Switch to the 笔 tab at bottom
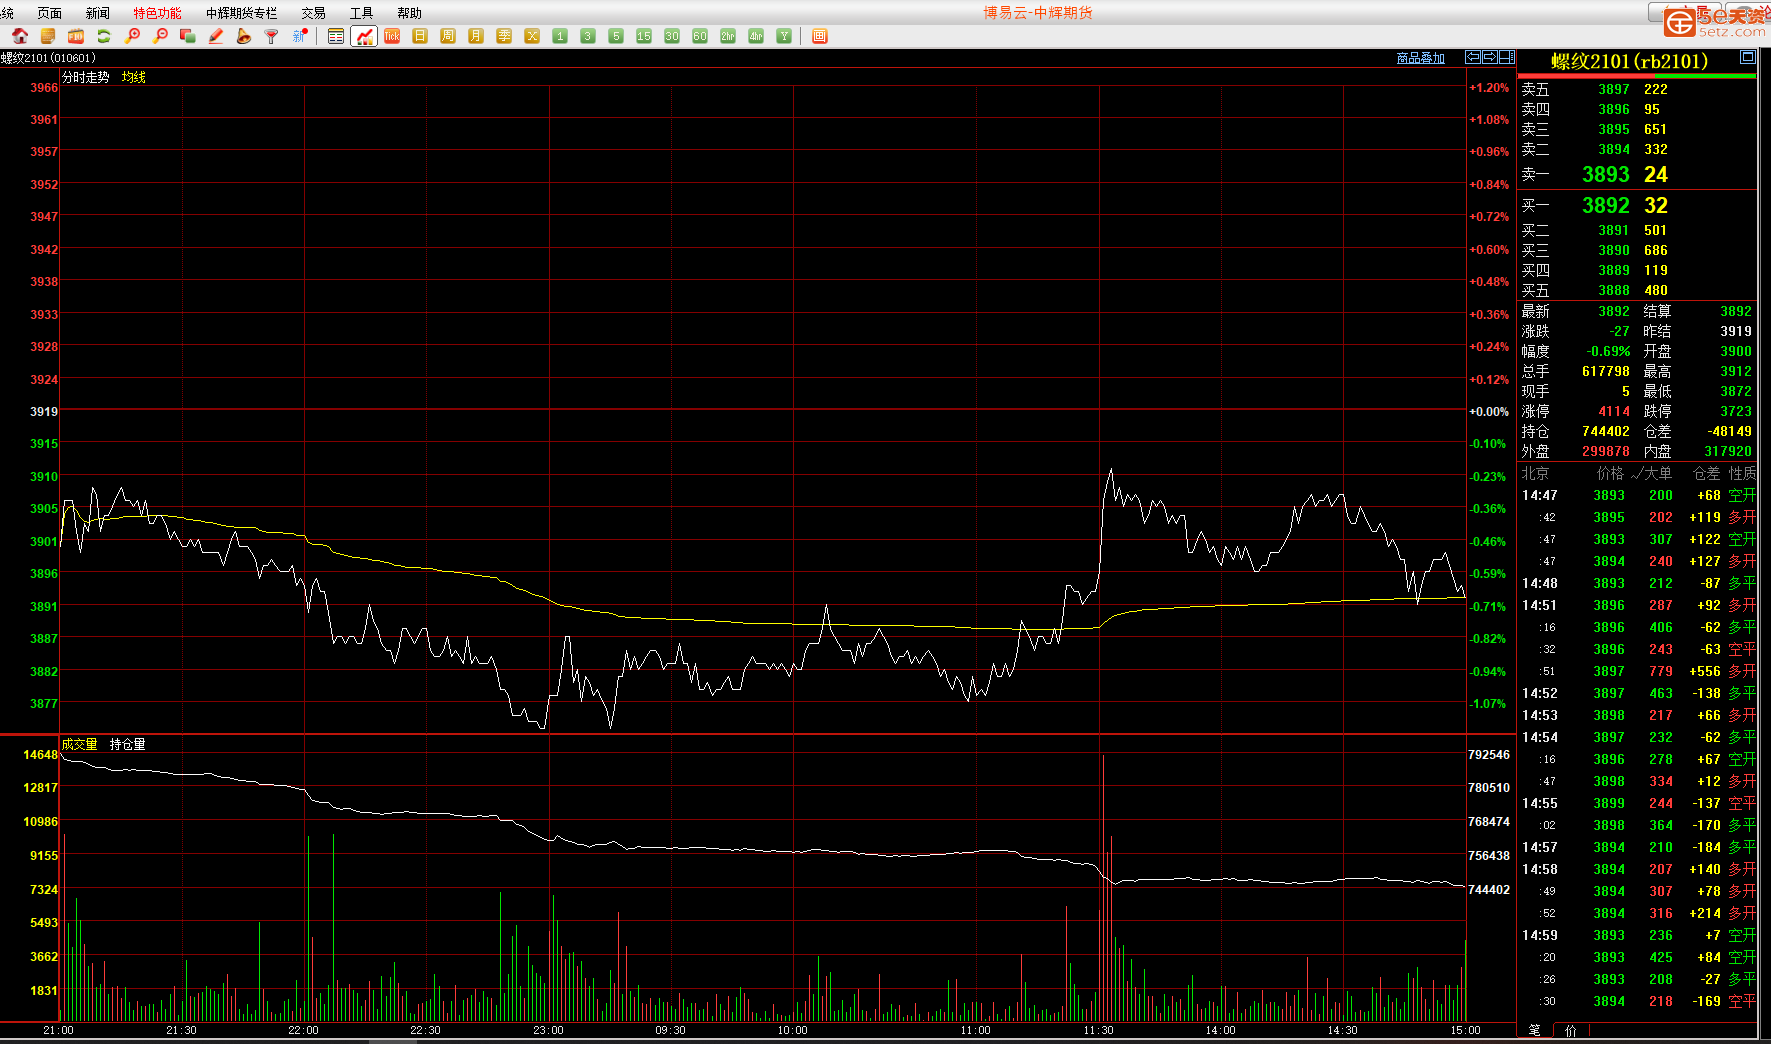Screen dimensions: 1771x1044 click(1535, 1030)
